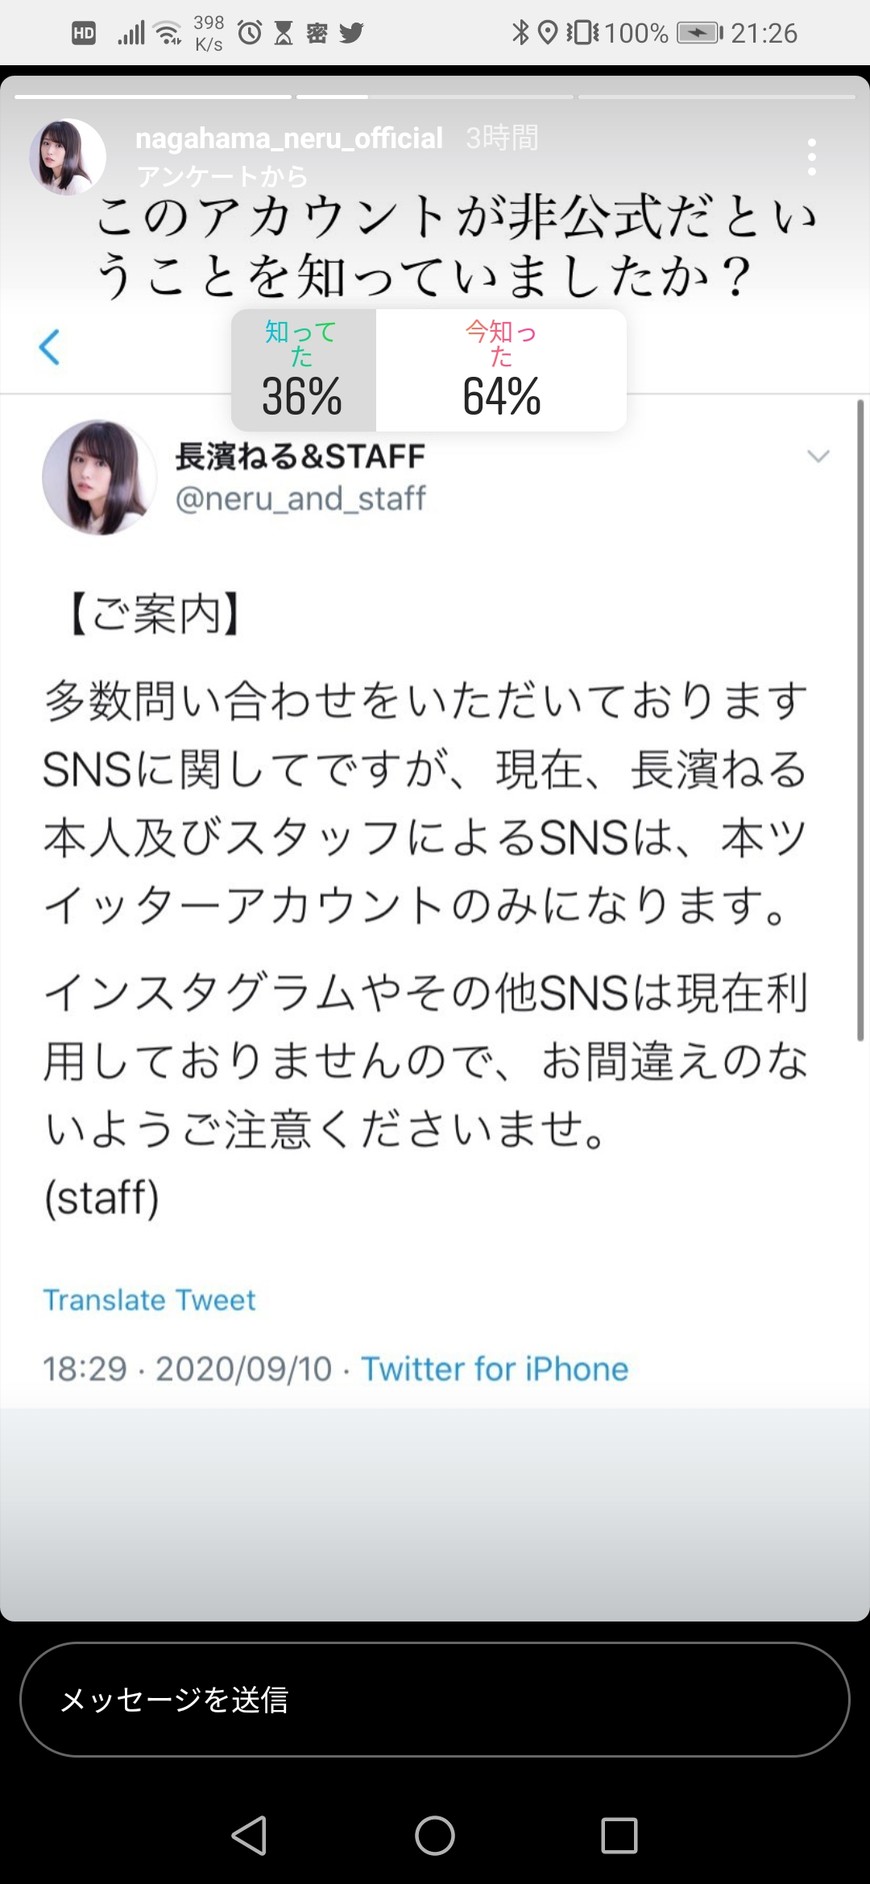The height and width of the screenshot is (1884, 870).
Task: Open the Twitter for iPhone source link
Action: point(494,1368)
